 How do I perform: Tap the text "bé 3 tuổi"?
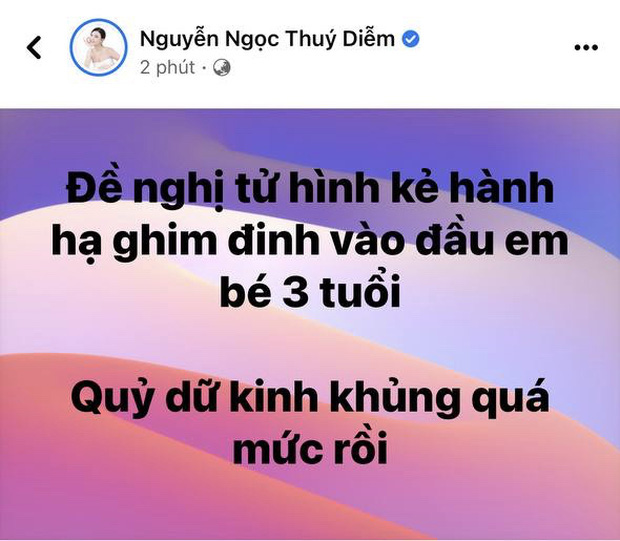pyautogui.click(x=310, y=292)
